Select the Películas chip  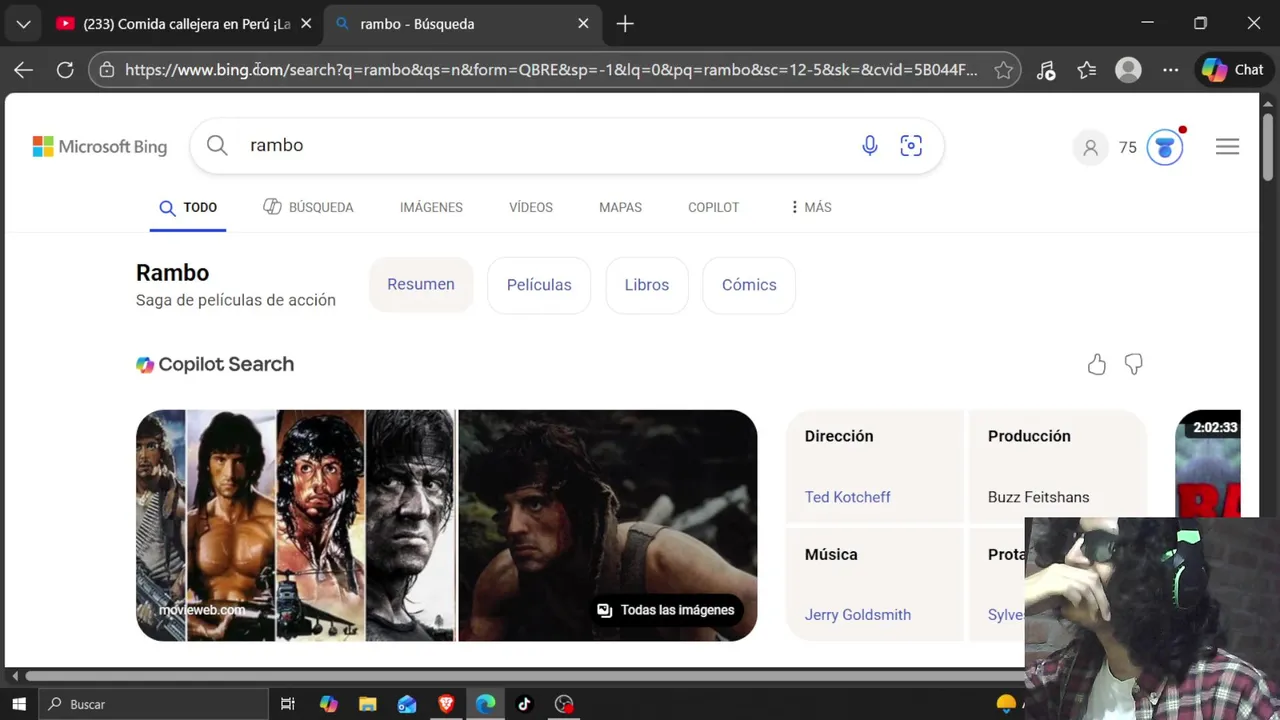539,285
